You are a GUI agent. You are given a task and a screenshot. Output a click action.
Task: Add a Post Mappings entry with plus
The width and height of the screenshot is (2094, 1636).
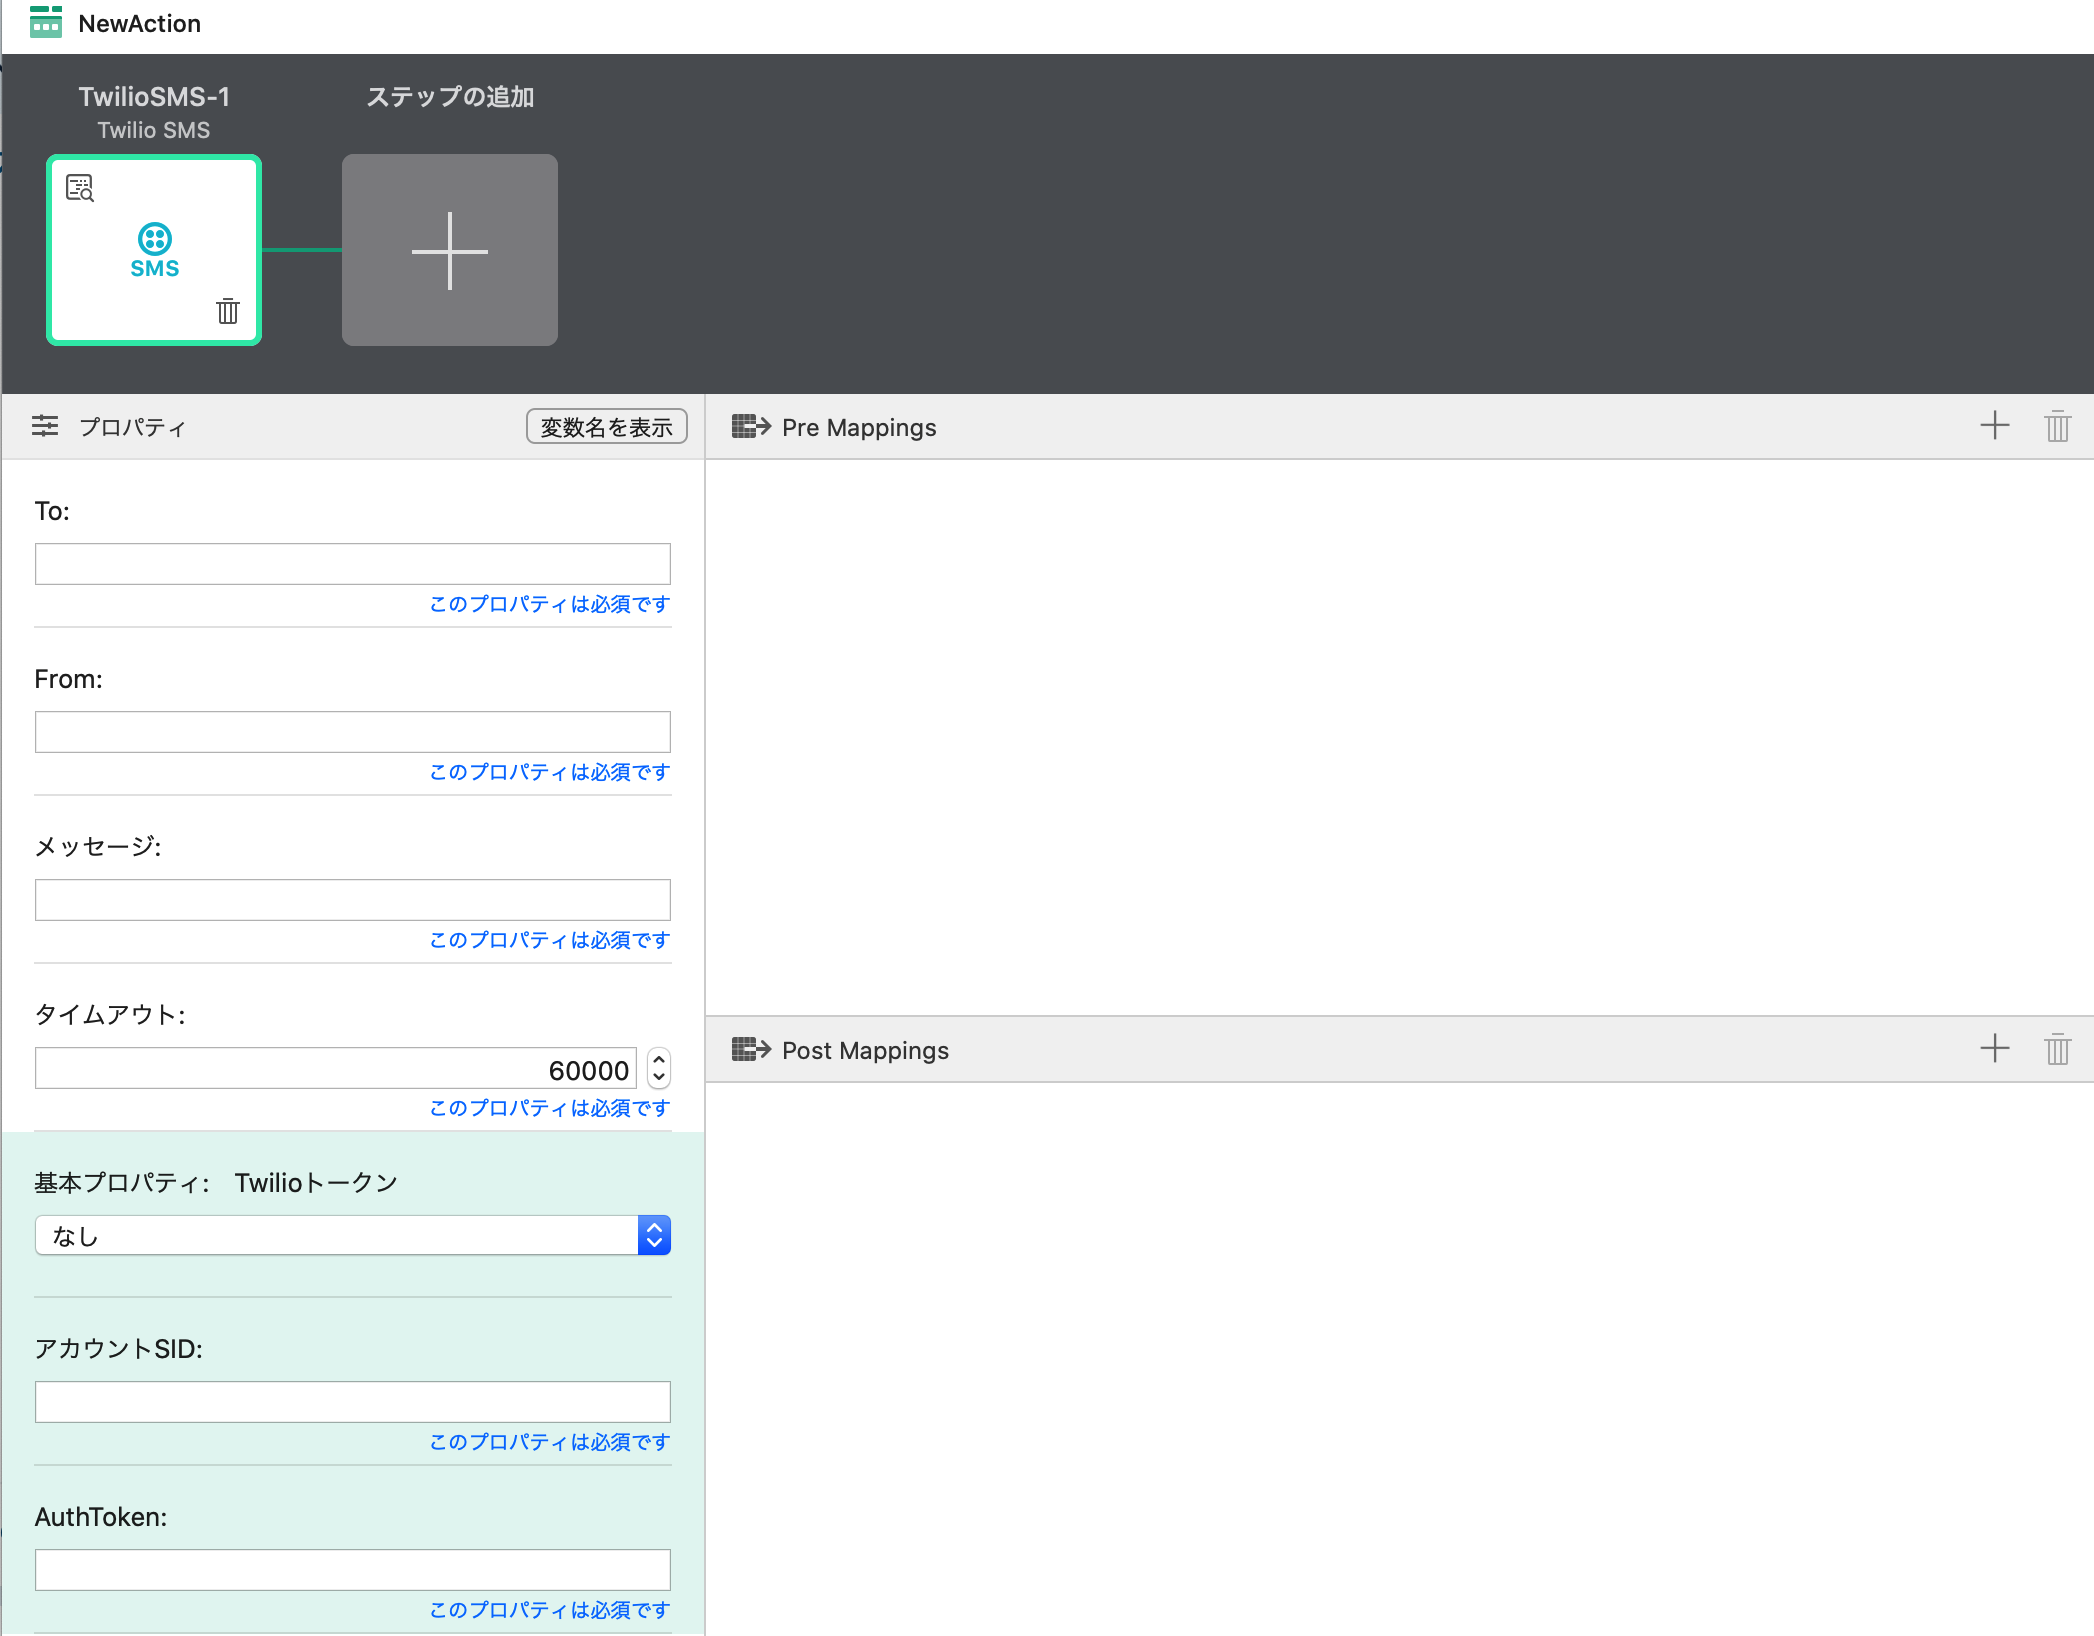(x=1994, y=1049)
